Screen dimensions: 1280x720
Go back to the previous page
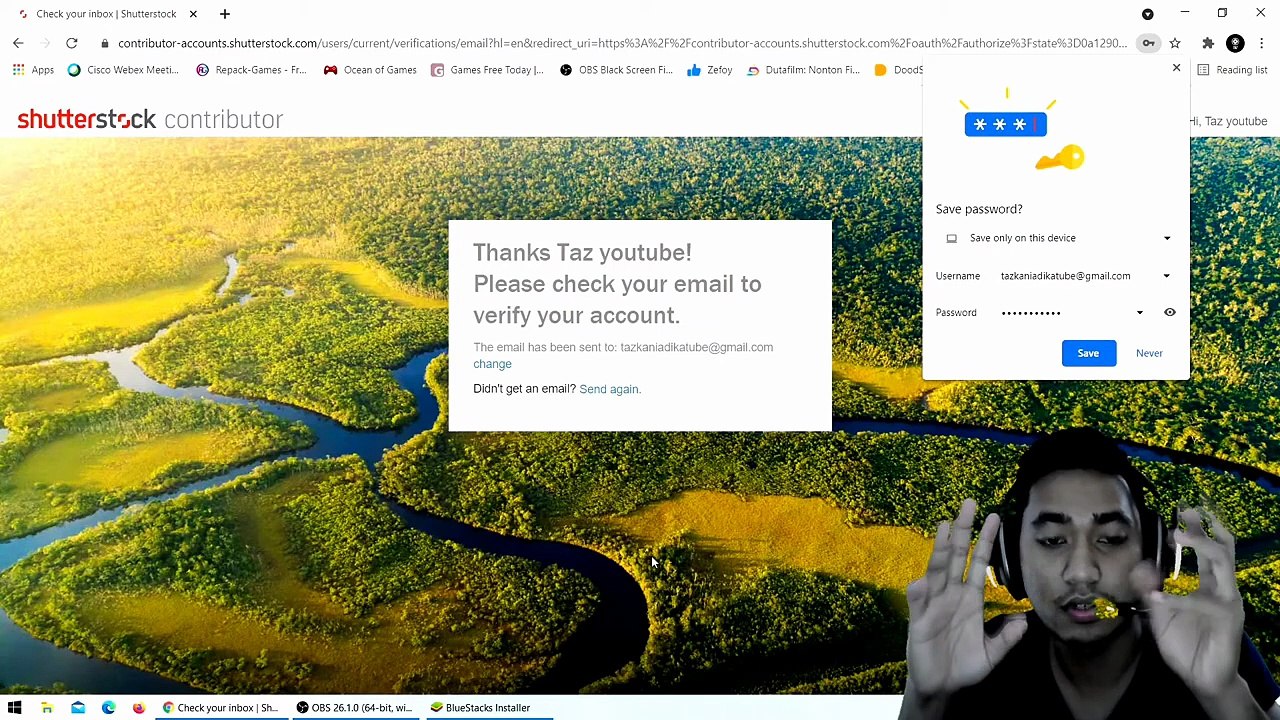click(18, 43)
